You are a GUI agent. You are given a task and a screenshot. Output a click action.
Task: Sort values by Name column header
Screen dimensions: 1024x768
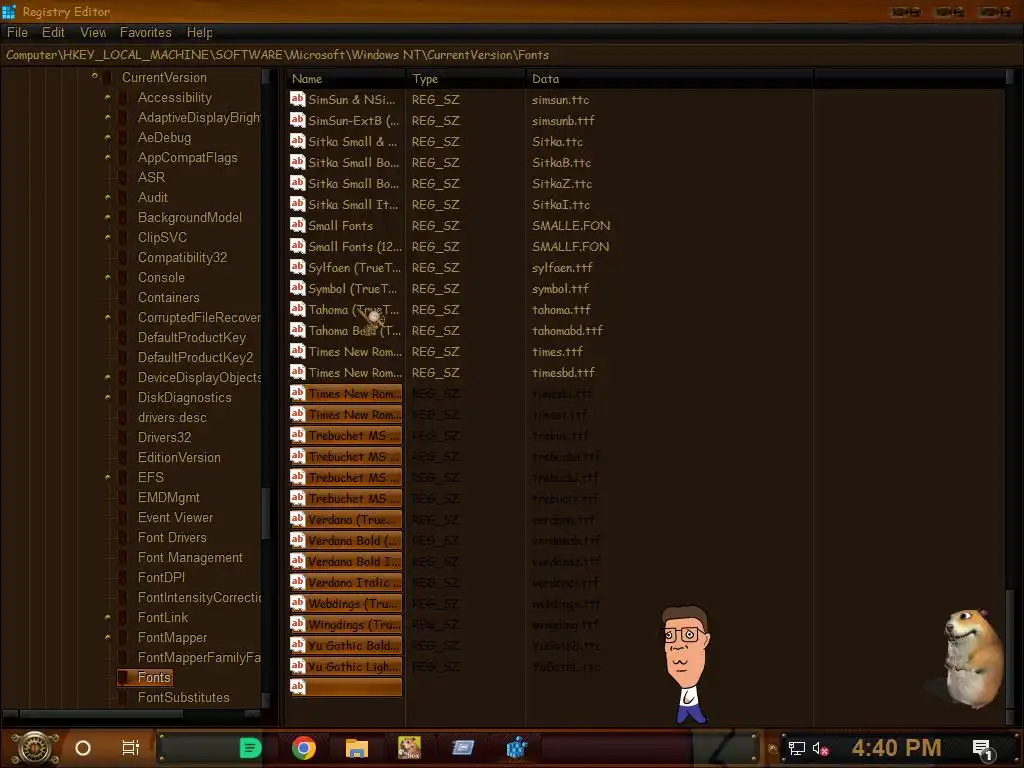[345, 78]
